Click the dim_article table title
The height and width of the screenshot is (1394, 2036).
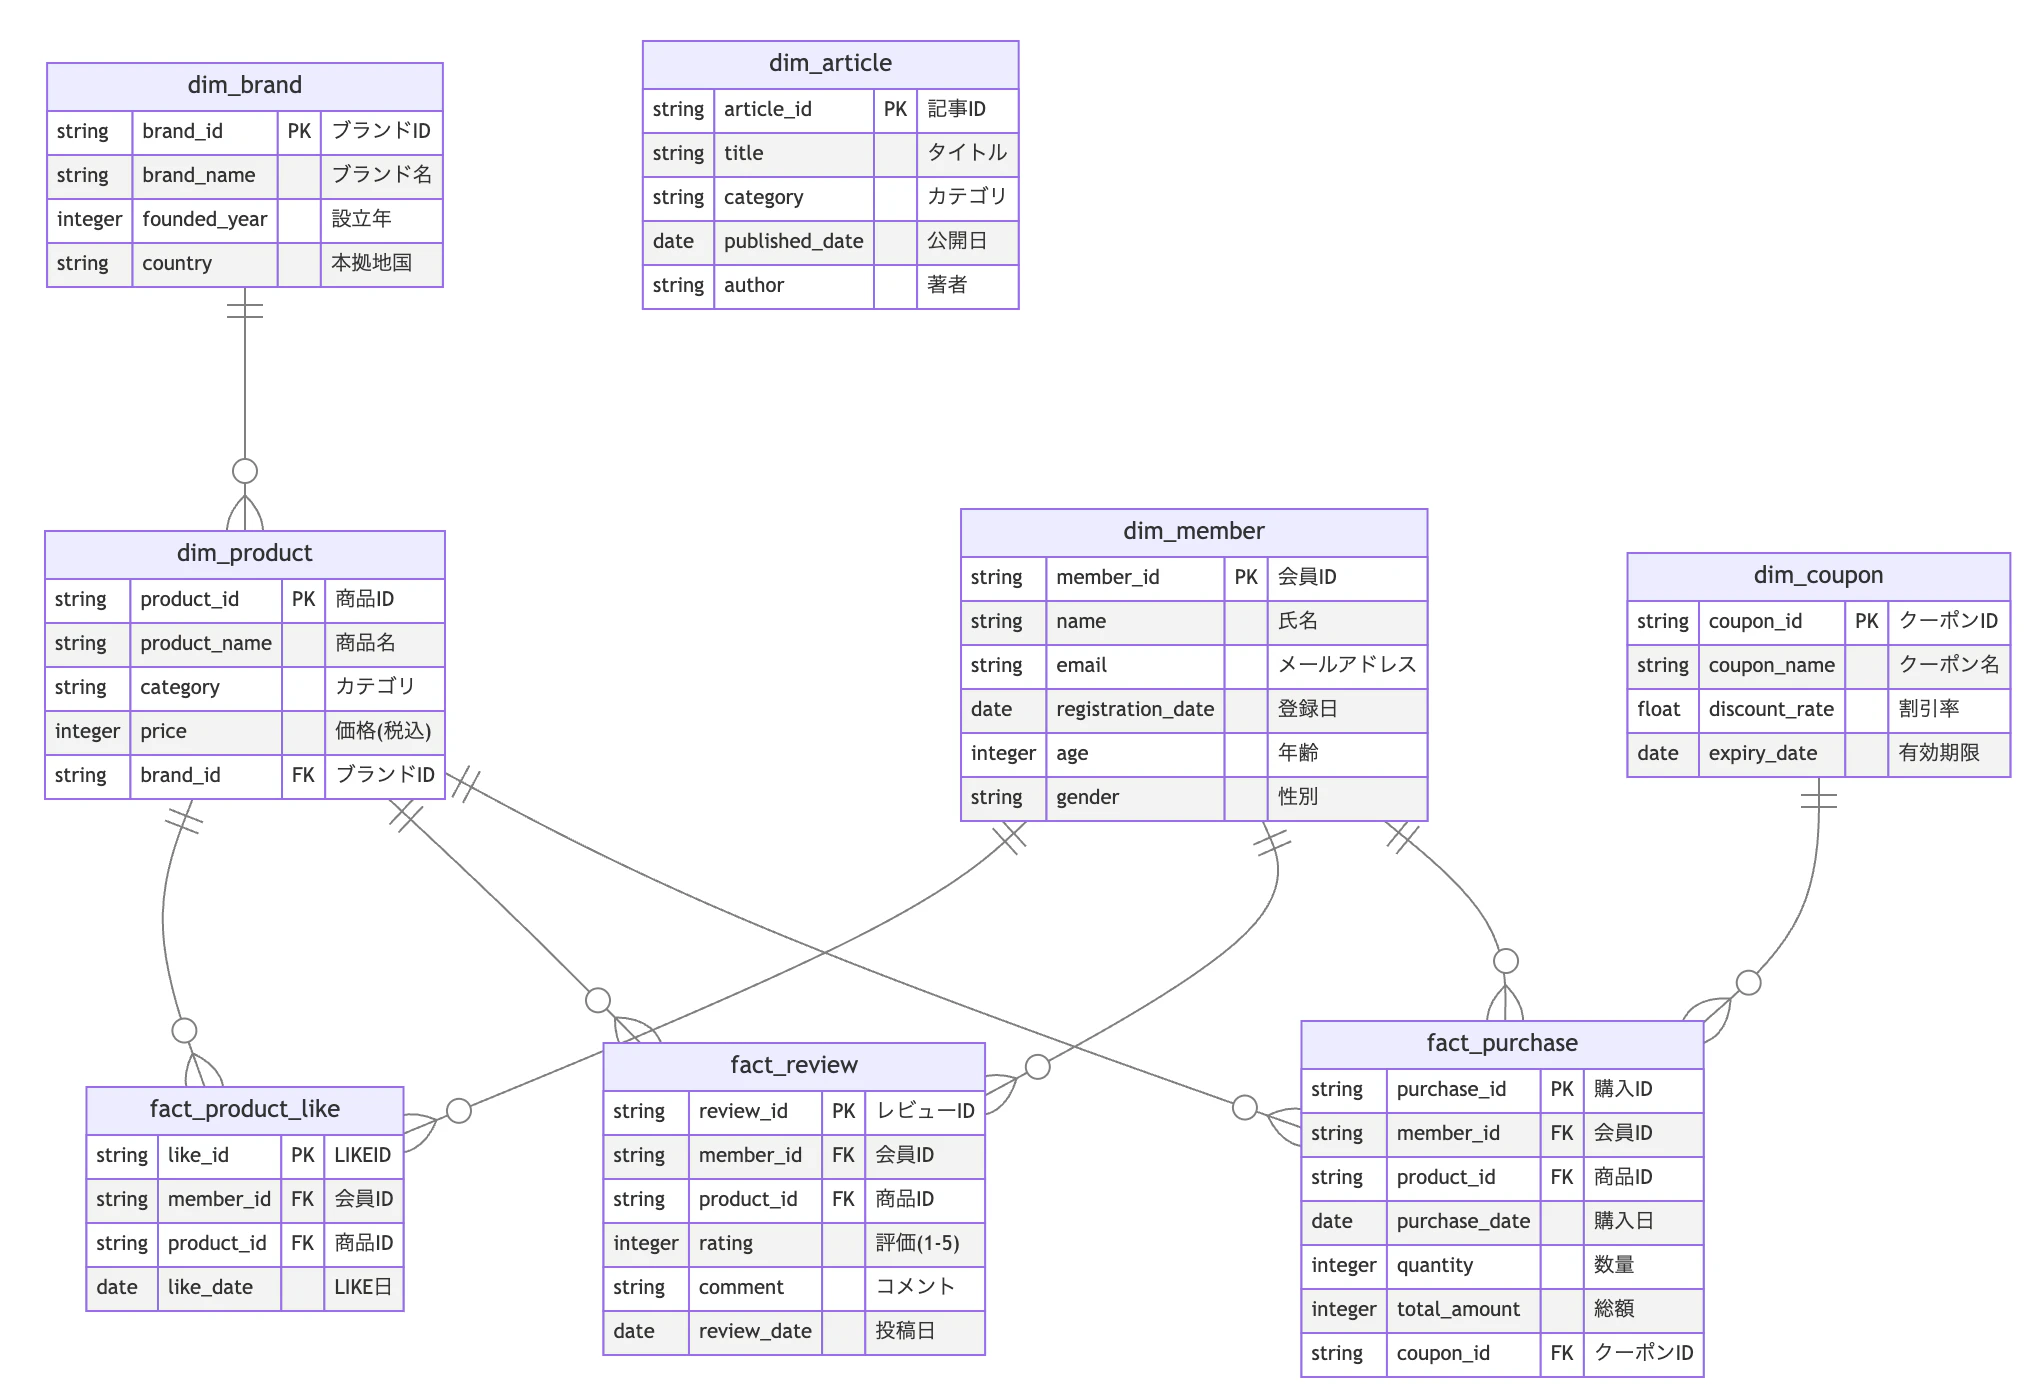tap(830, 64)
